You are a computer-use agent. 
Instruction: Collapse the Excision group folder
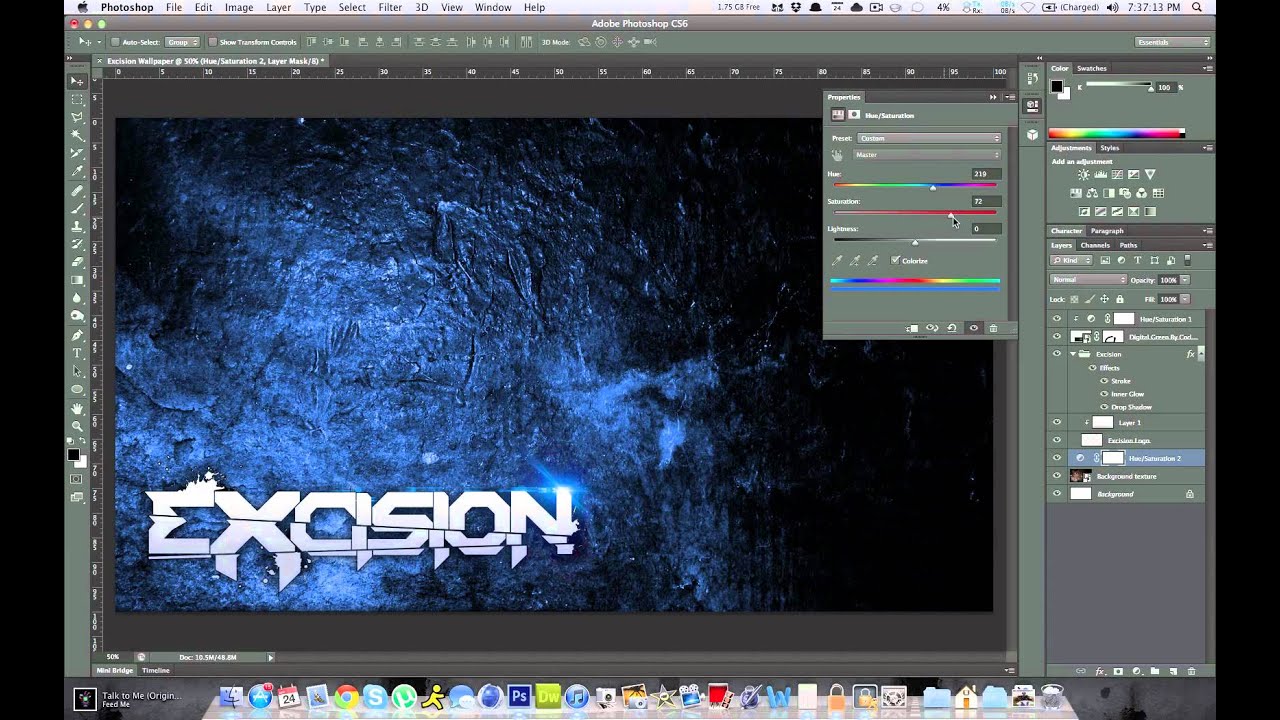pyautogui.click(x=1073, y=354)
